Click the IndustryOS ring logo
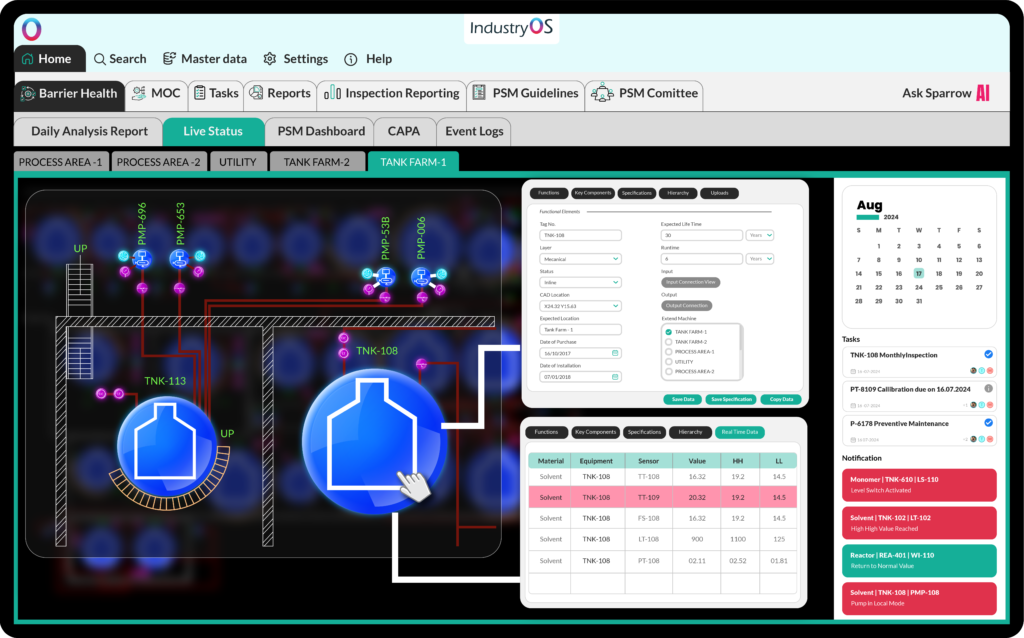 31,29
